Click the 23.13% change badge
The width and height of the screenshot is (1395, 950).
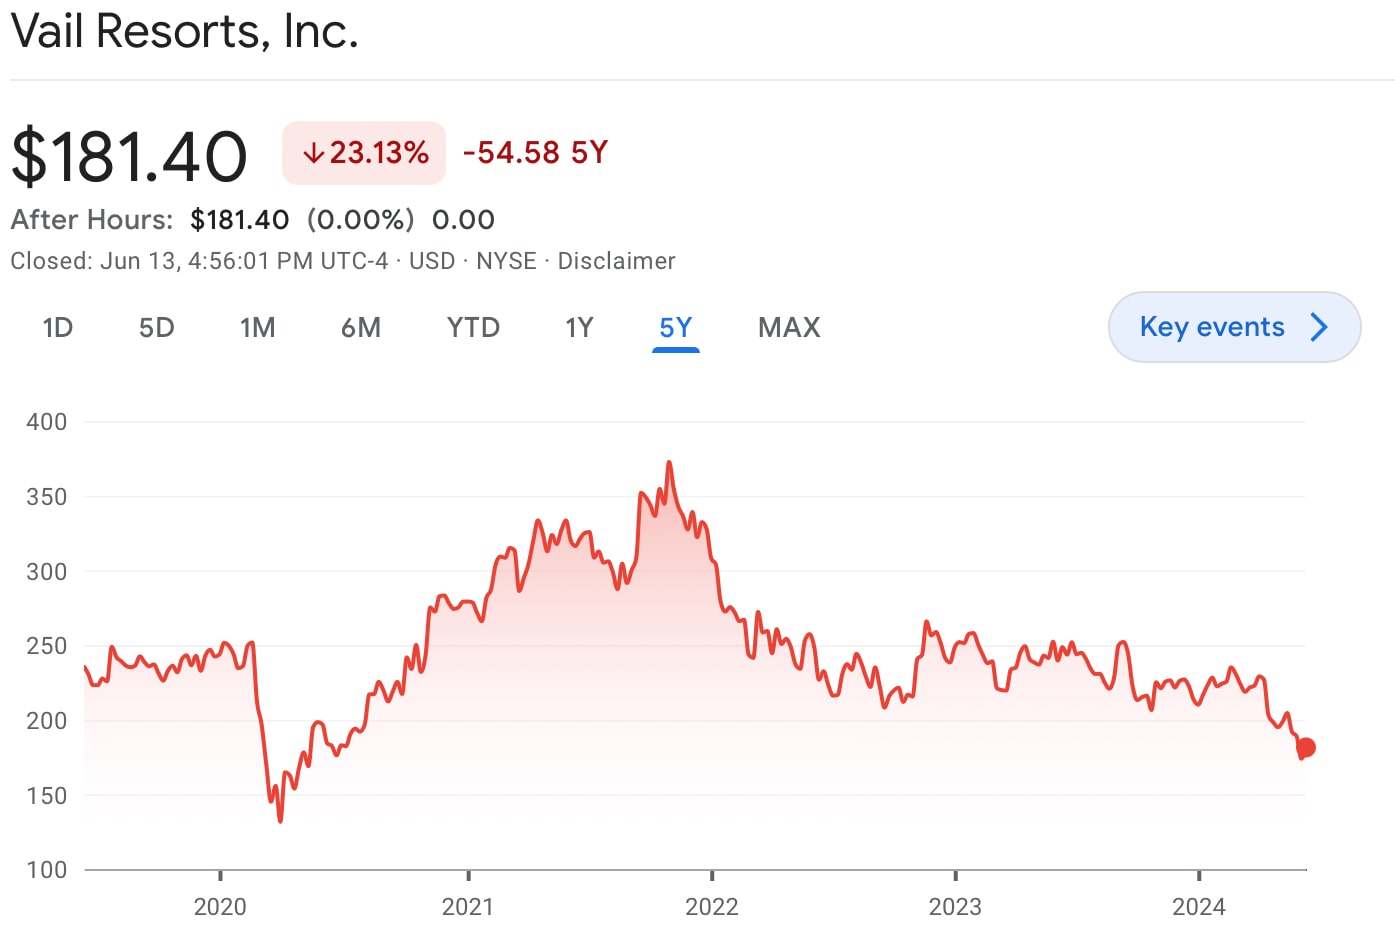[364, 153]
